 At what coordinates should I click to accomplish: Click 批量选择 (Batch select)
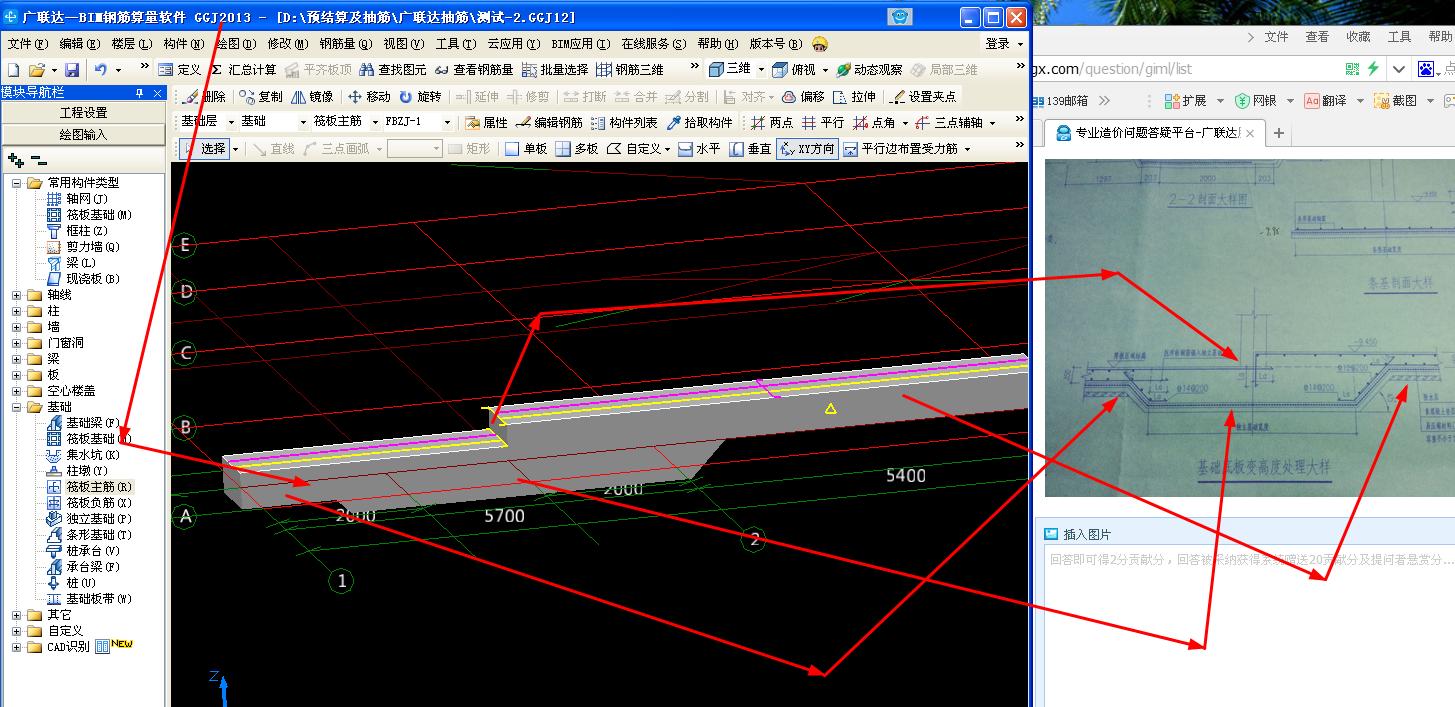point(555,70)
